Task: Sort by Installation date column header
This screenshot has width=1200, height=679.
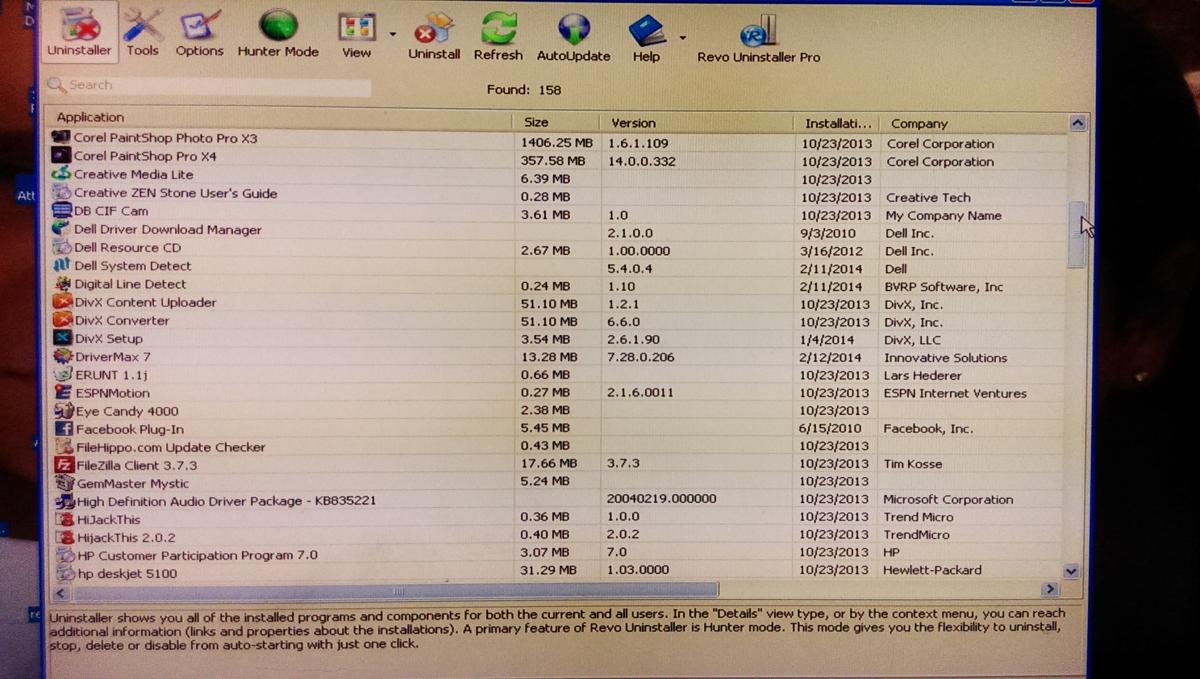Action: (838, 124)
